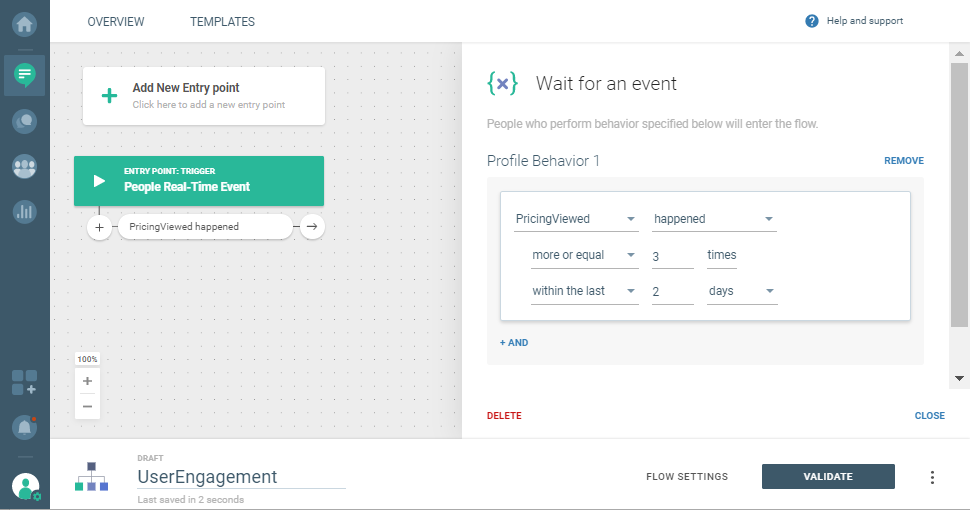Open the Home icon in sidebar
Viewport: 970px width, 510px height.
[24, 21]
